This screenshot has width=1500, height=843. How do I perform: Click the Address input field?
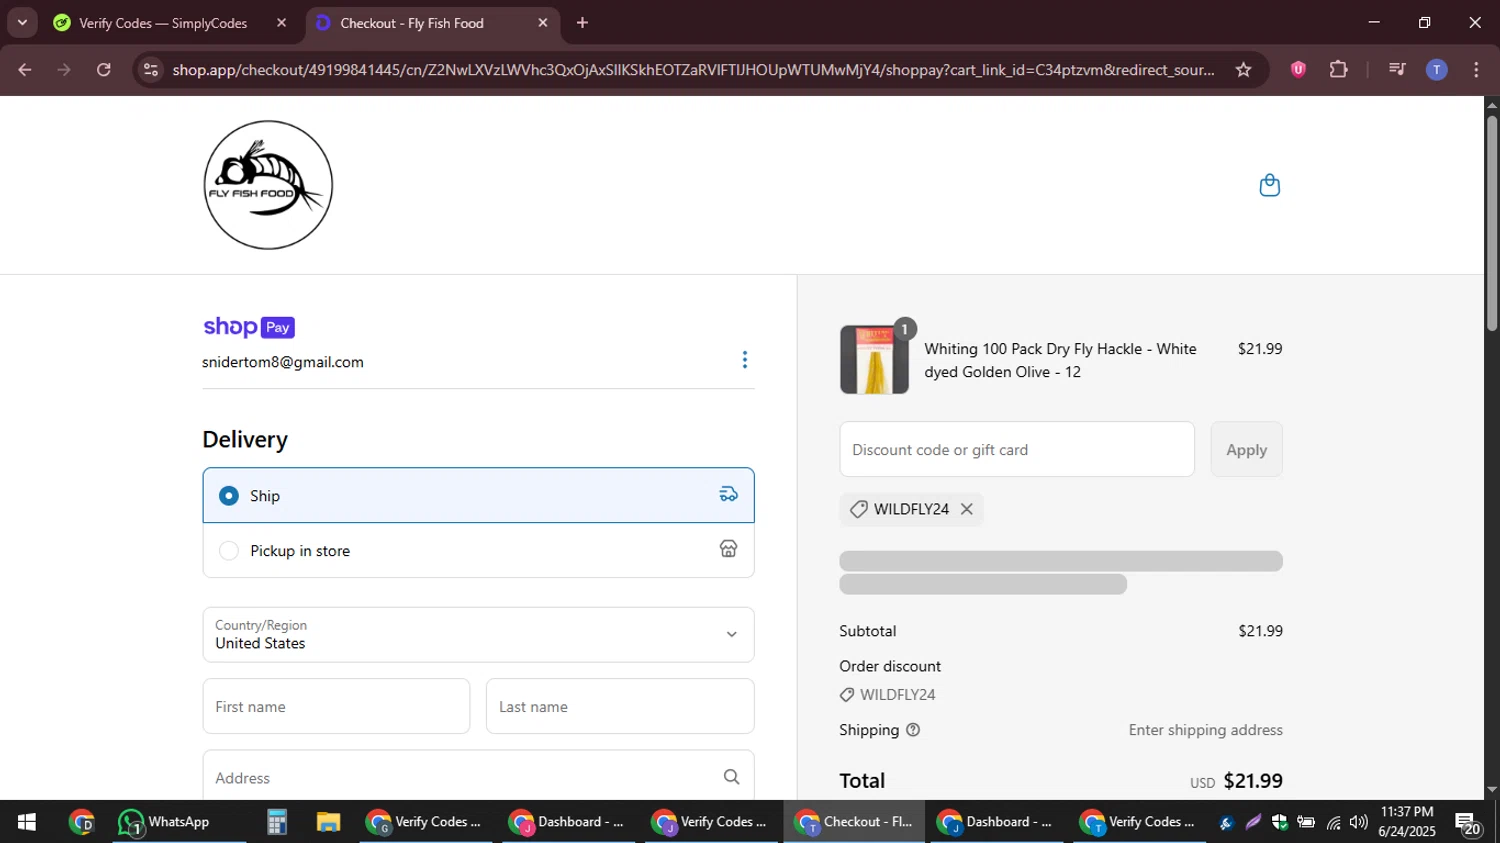478,777
